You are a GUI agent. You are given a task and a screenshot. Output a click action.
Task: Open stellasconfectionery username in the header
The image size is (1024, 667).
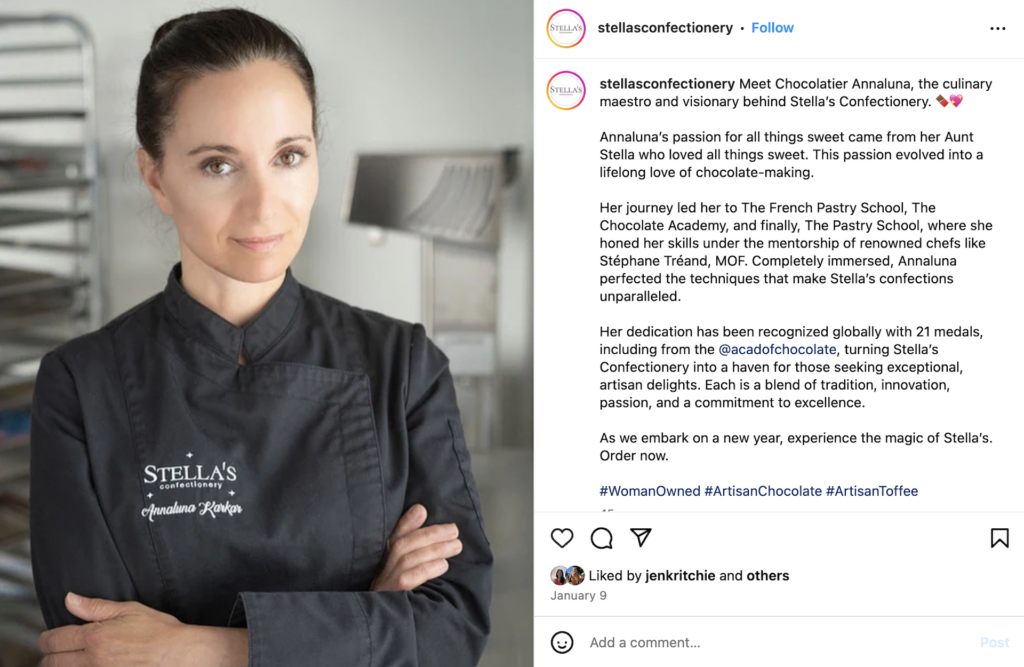click(x=665, y=27)
